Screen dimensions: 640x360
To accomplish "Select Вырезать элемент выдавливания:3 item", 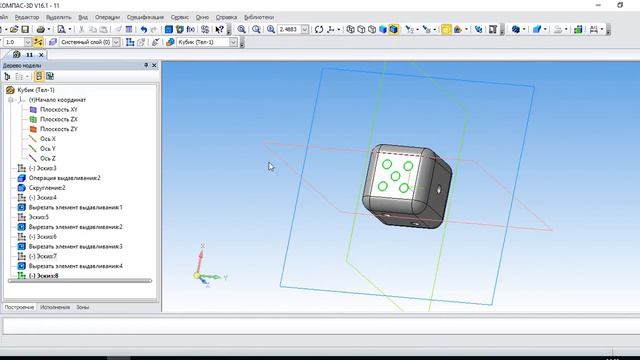I will 76,247.
